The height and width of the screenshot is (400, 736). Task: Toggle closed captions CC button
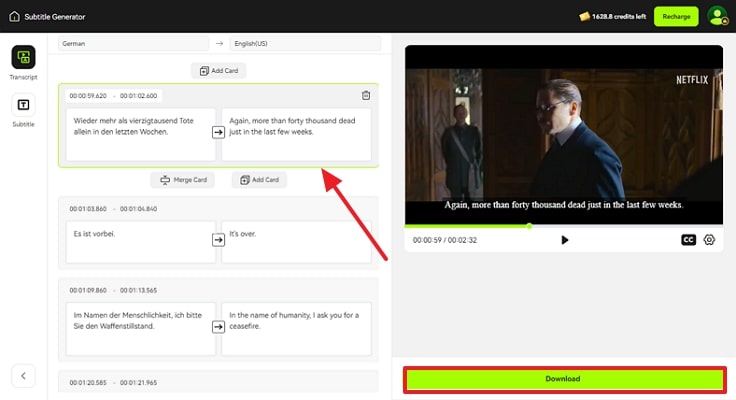click(688, 240)
